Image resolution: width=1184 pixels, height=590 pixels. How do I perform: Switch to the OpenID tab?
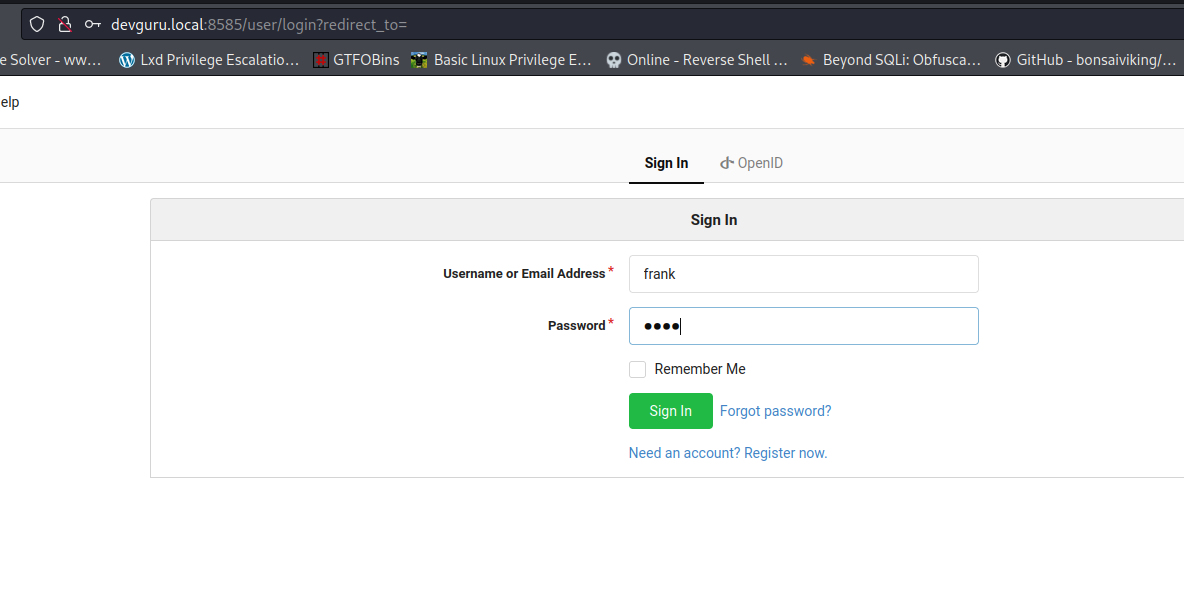coord(751,163)
